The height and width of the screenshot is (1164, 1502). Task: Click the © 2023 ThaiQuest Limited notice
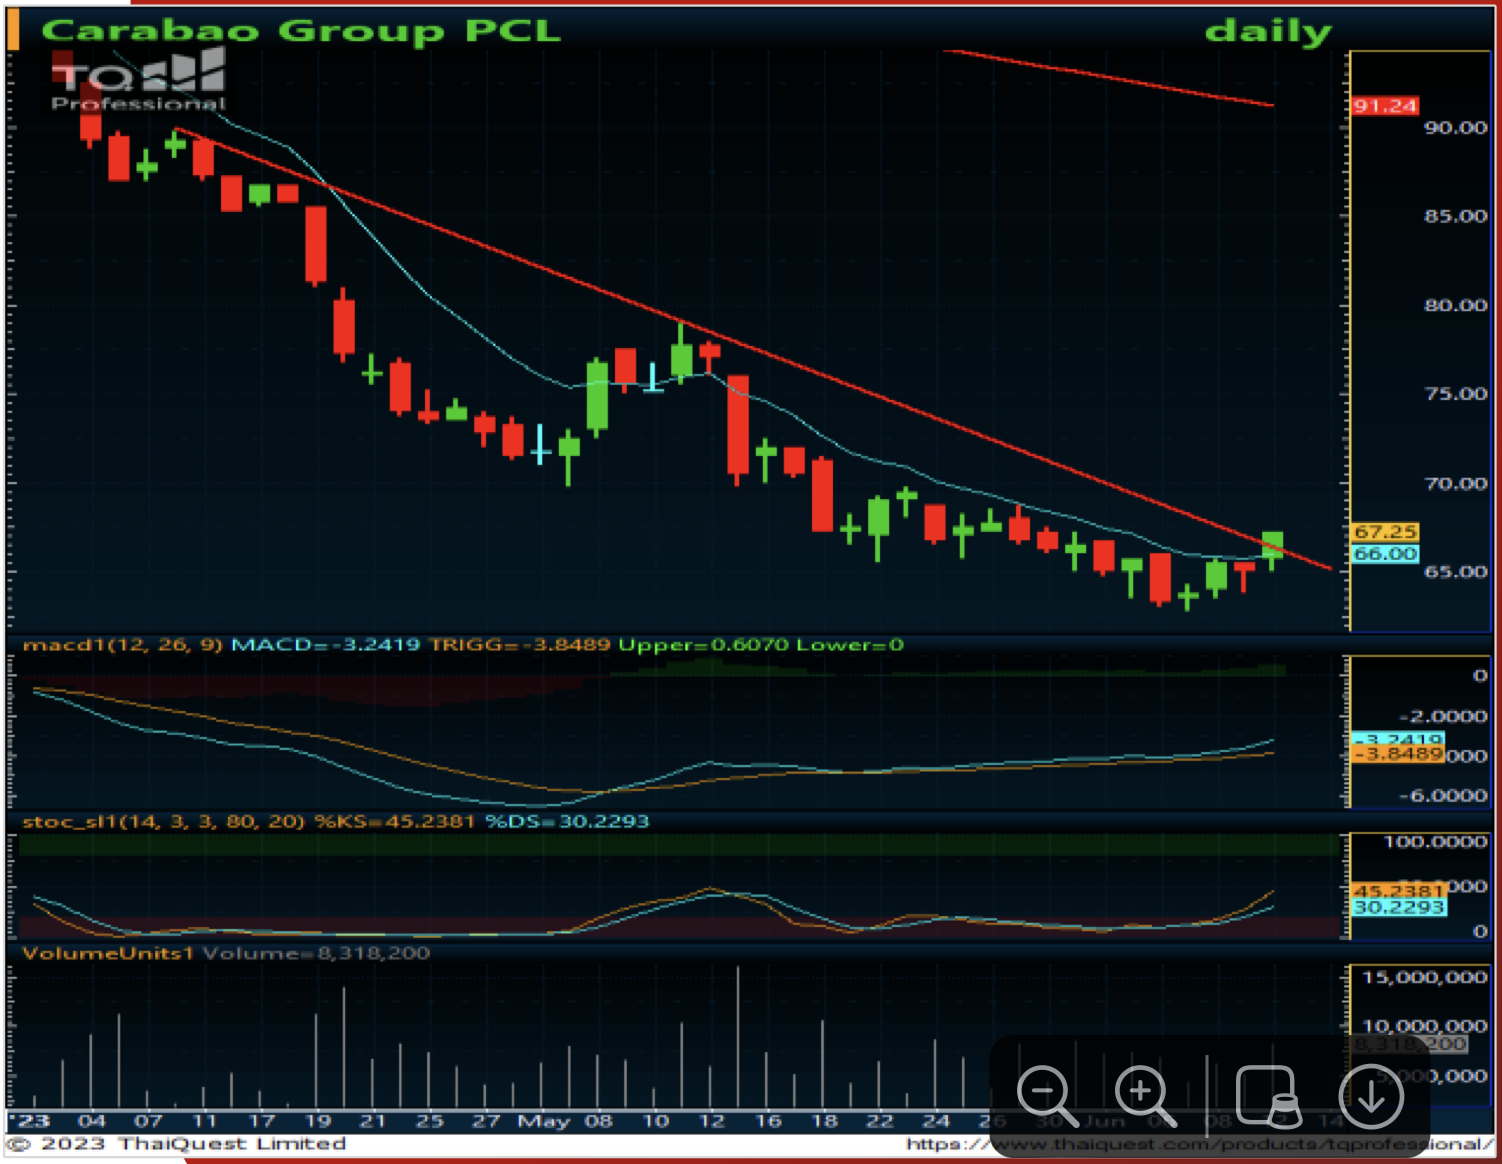pos(177,1144)
